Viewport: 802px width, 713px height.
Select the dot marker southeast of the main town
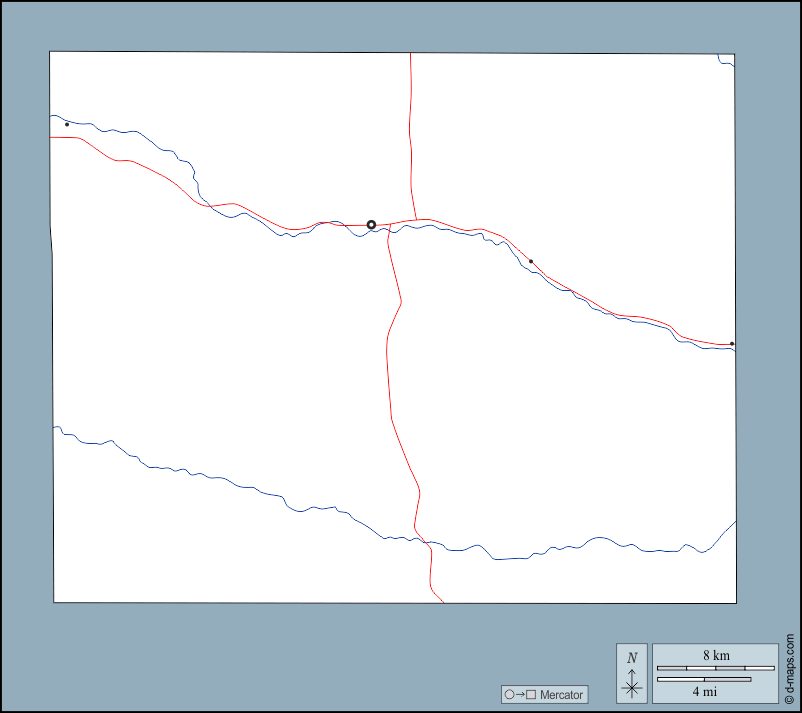click(x=531, y=262)
